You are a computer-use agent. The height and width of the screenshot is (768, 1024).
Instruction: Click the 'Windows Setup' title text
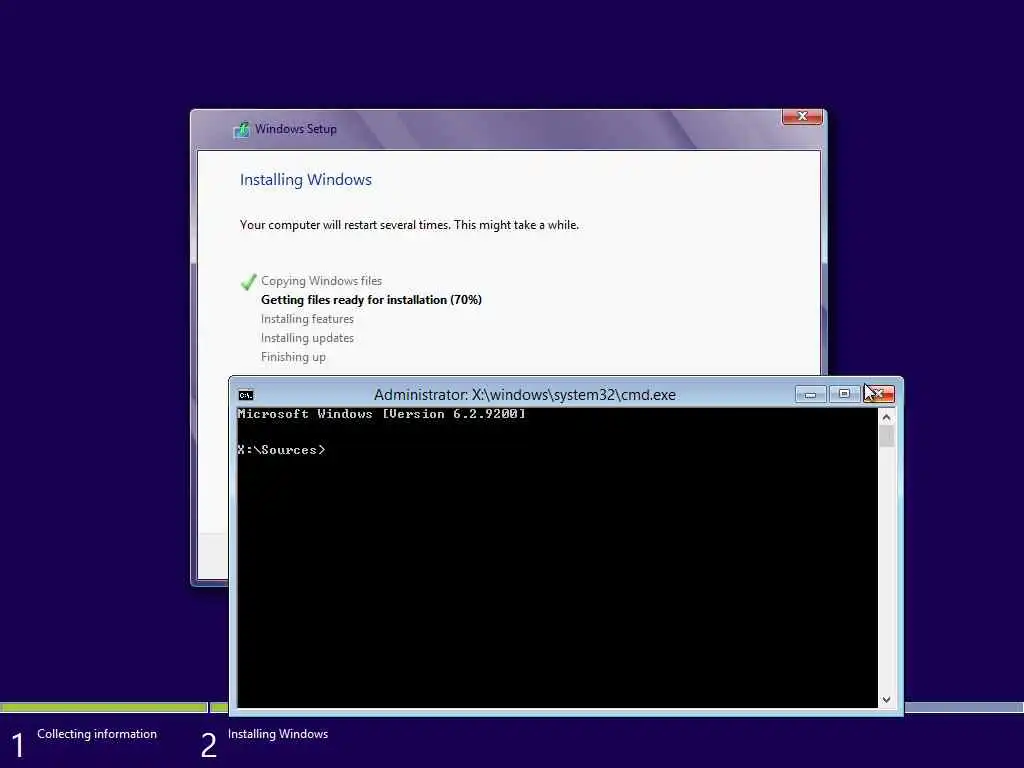(x=296, y=129)
